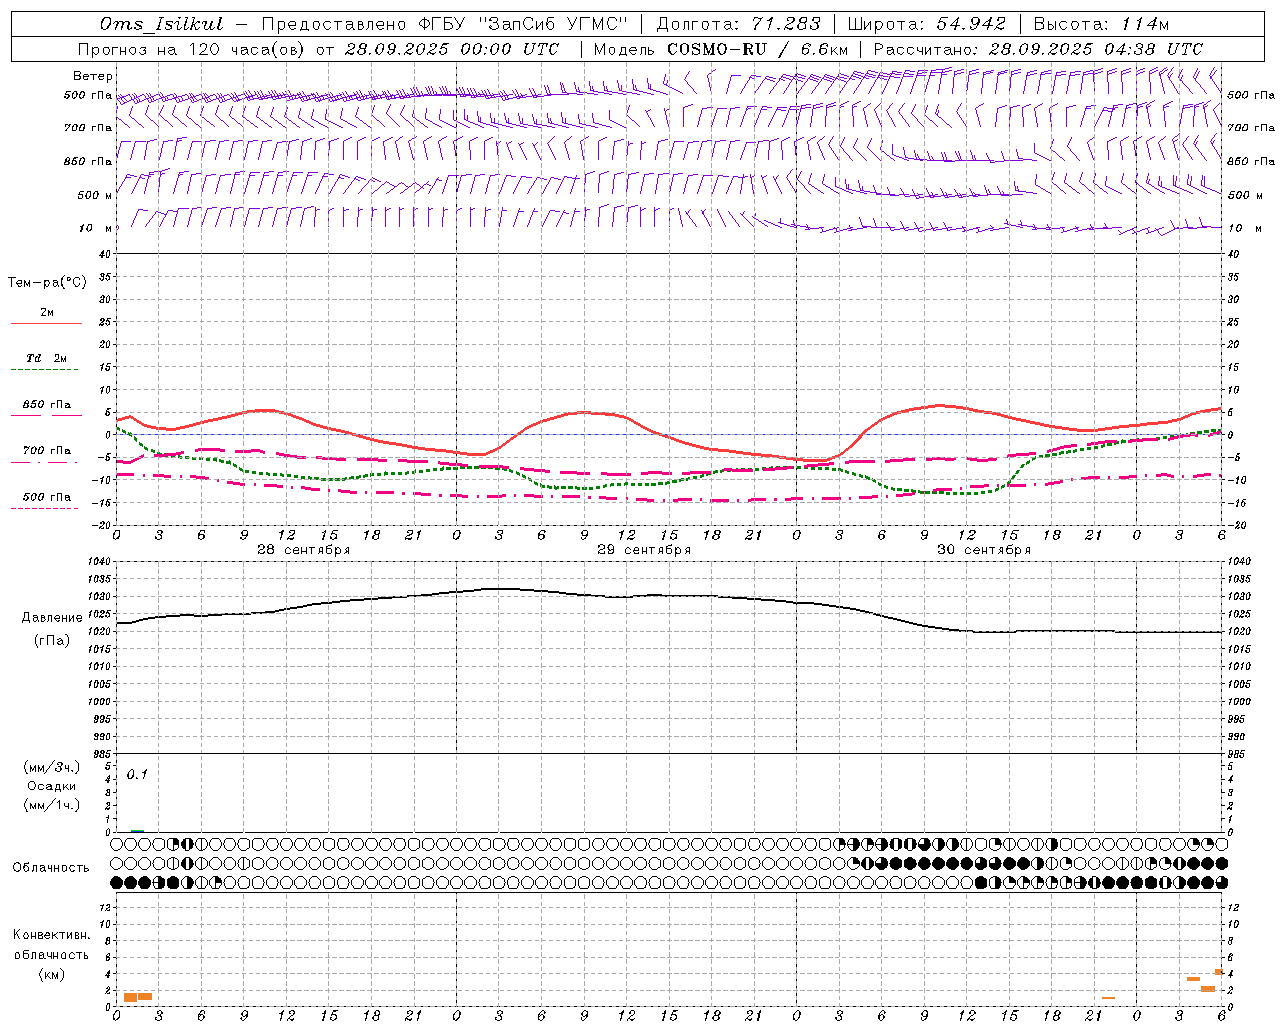Click the Высота: 114м label
1280x1024 pixels.
1101,24
